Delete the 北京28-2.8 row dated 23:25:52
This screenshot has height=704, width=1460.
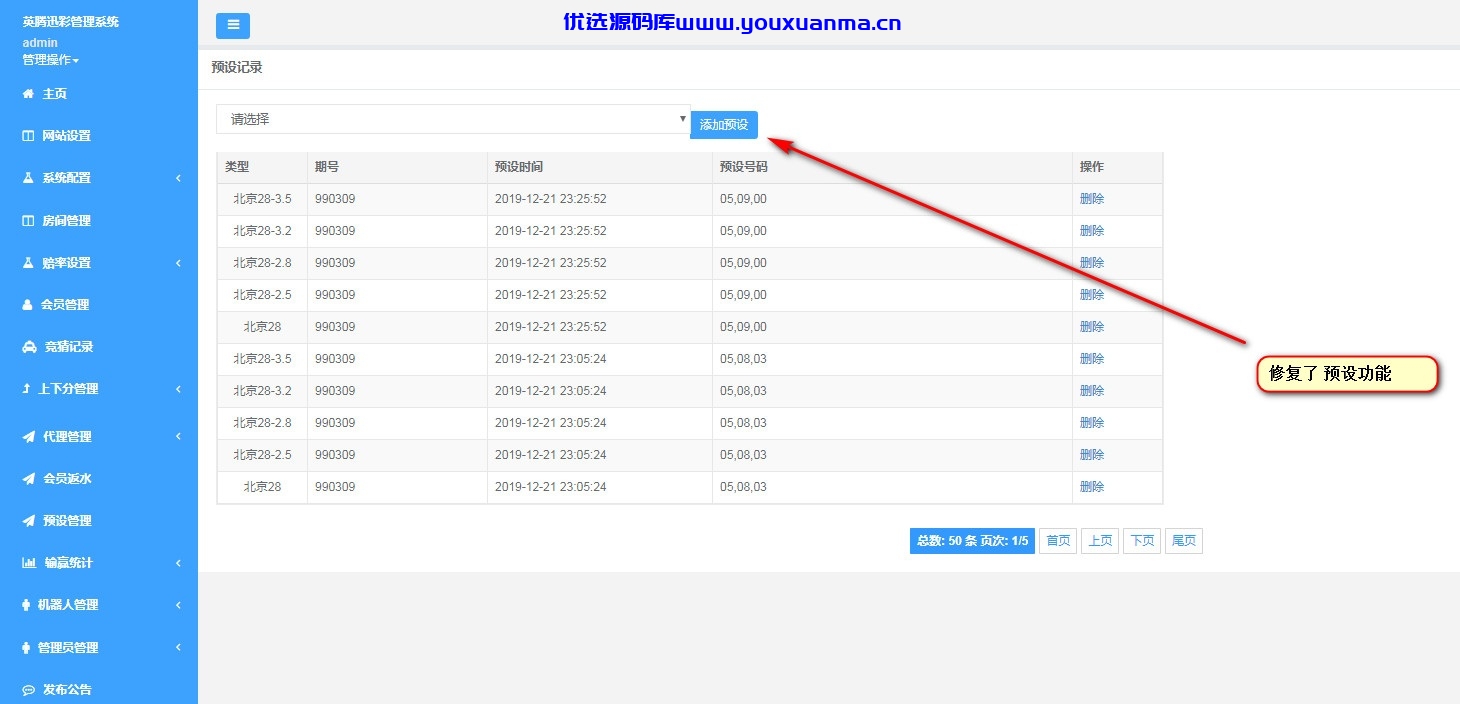[x=1092, y=263]
